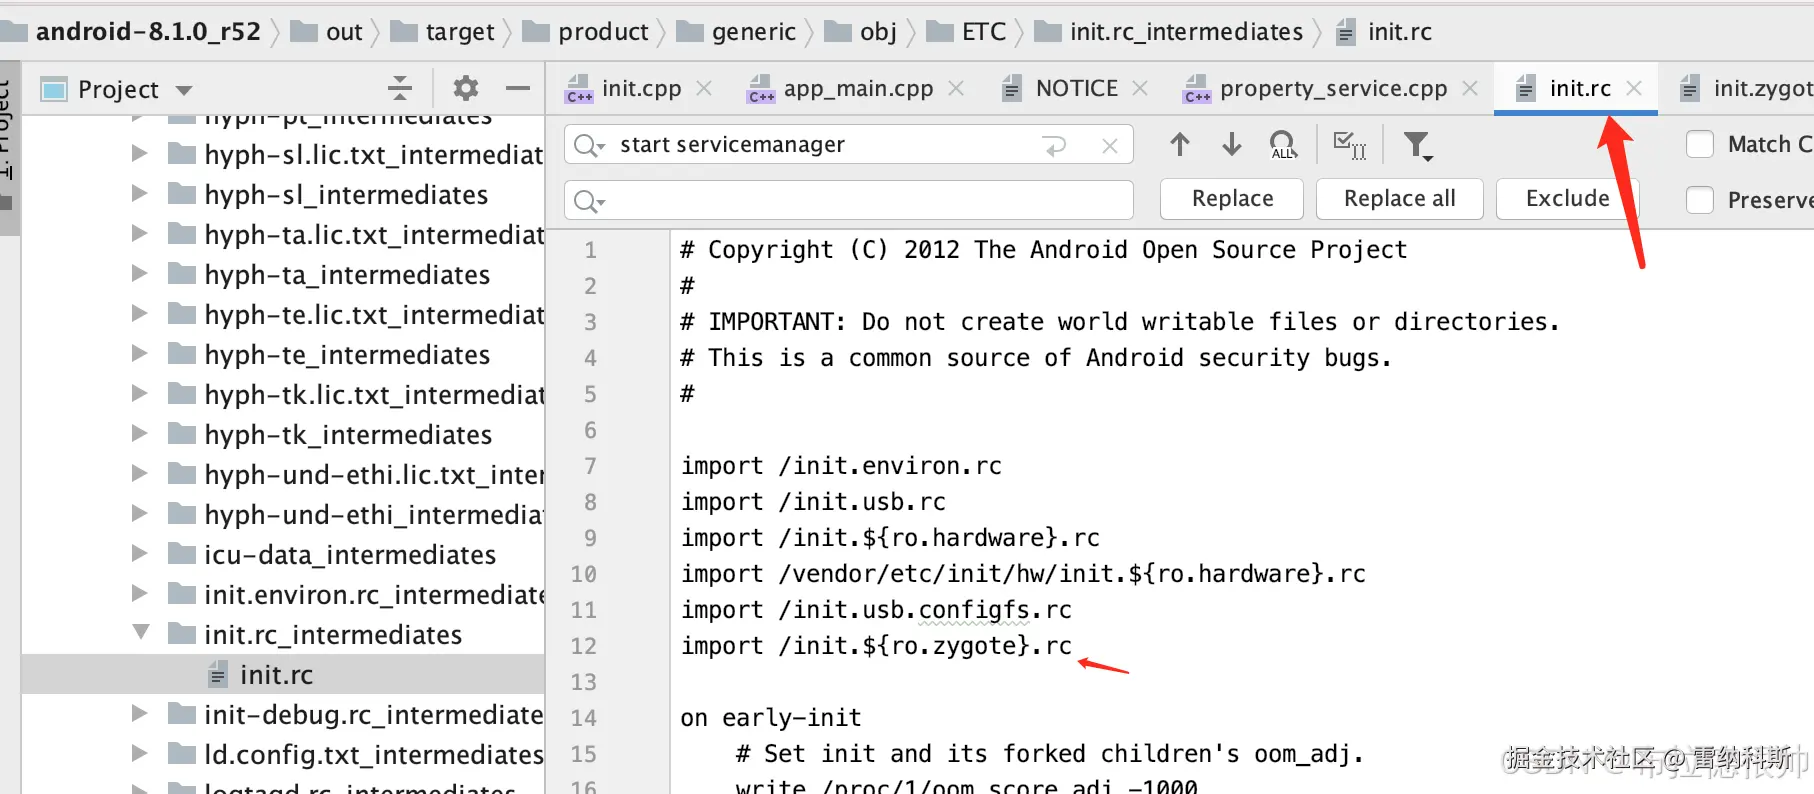
Task: Click into the replace text field
Action: click(x=860, y=200)
